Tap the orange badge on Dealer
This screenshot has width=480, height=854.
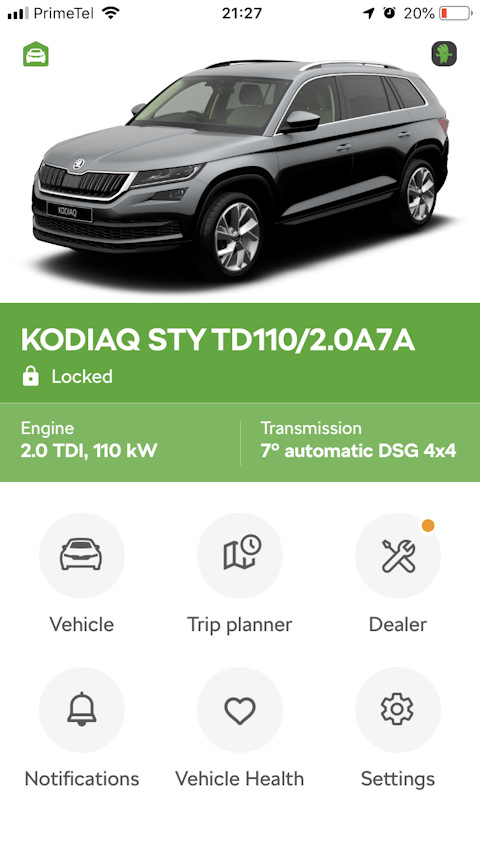coord(428,526)
